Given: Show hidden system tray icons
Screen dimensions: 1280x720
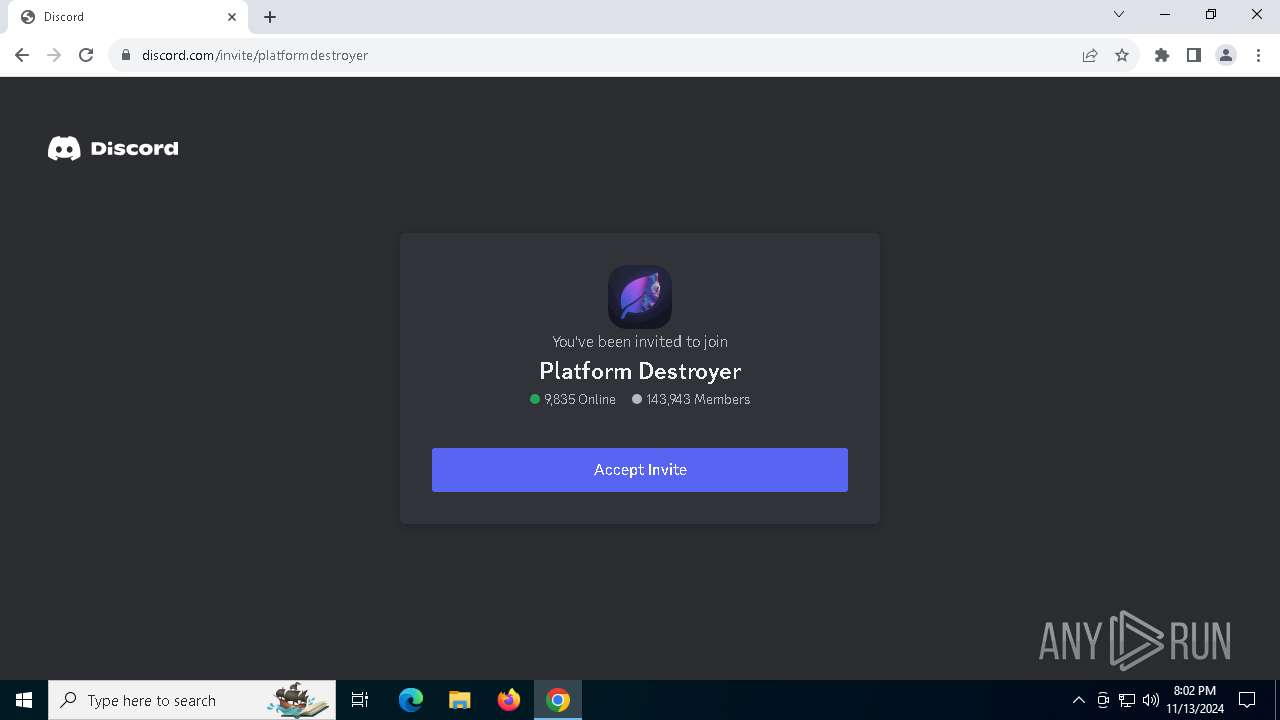Looking at the screenshot, I should point(1079,700).
